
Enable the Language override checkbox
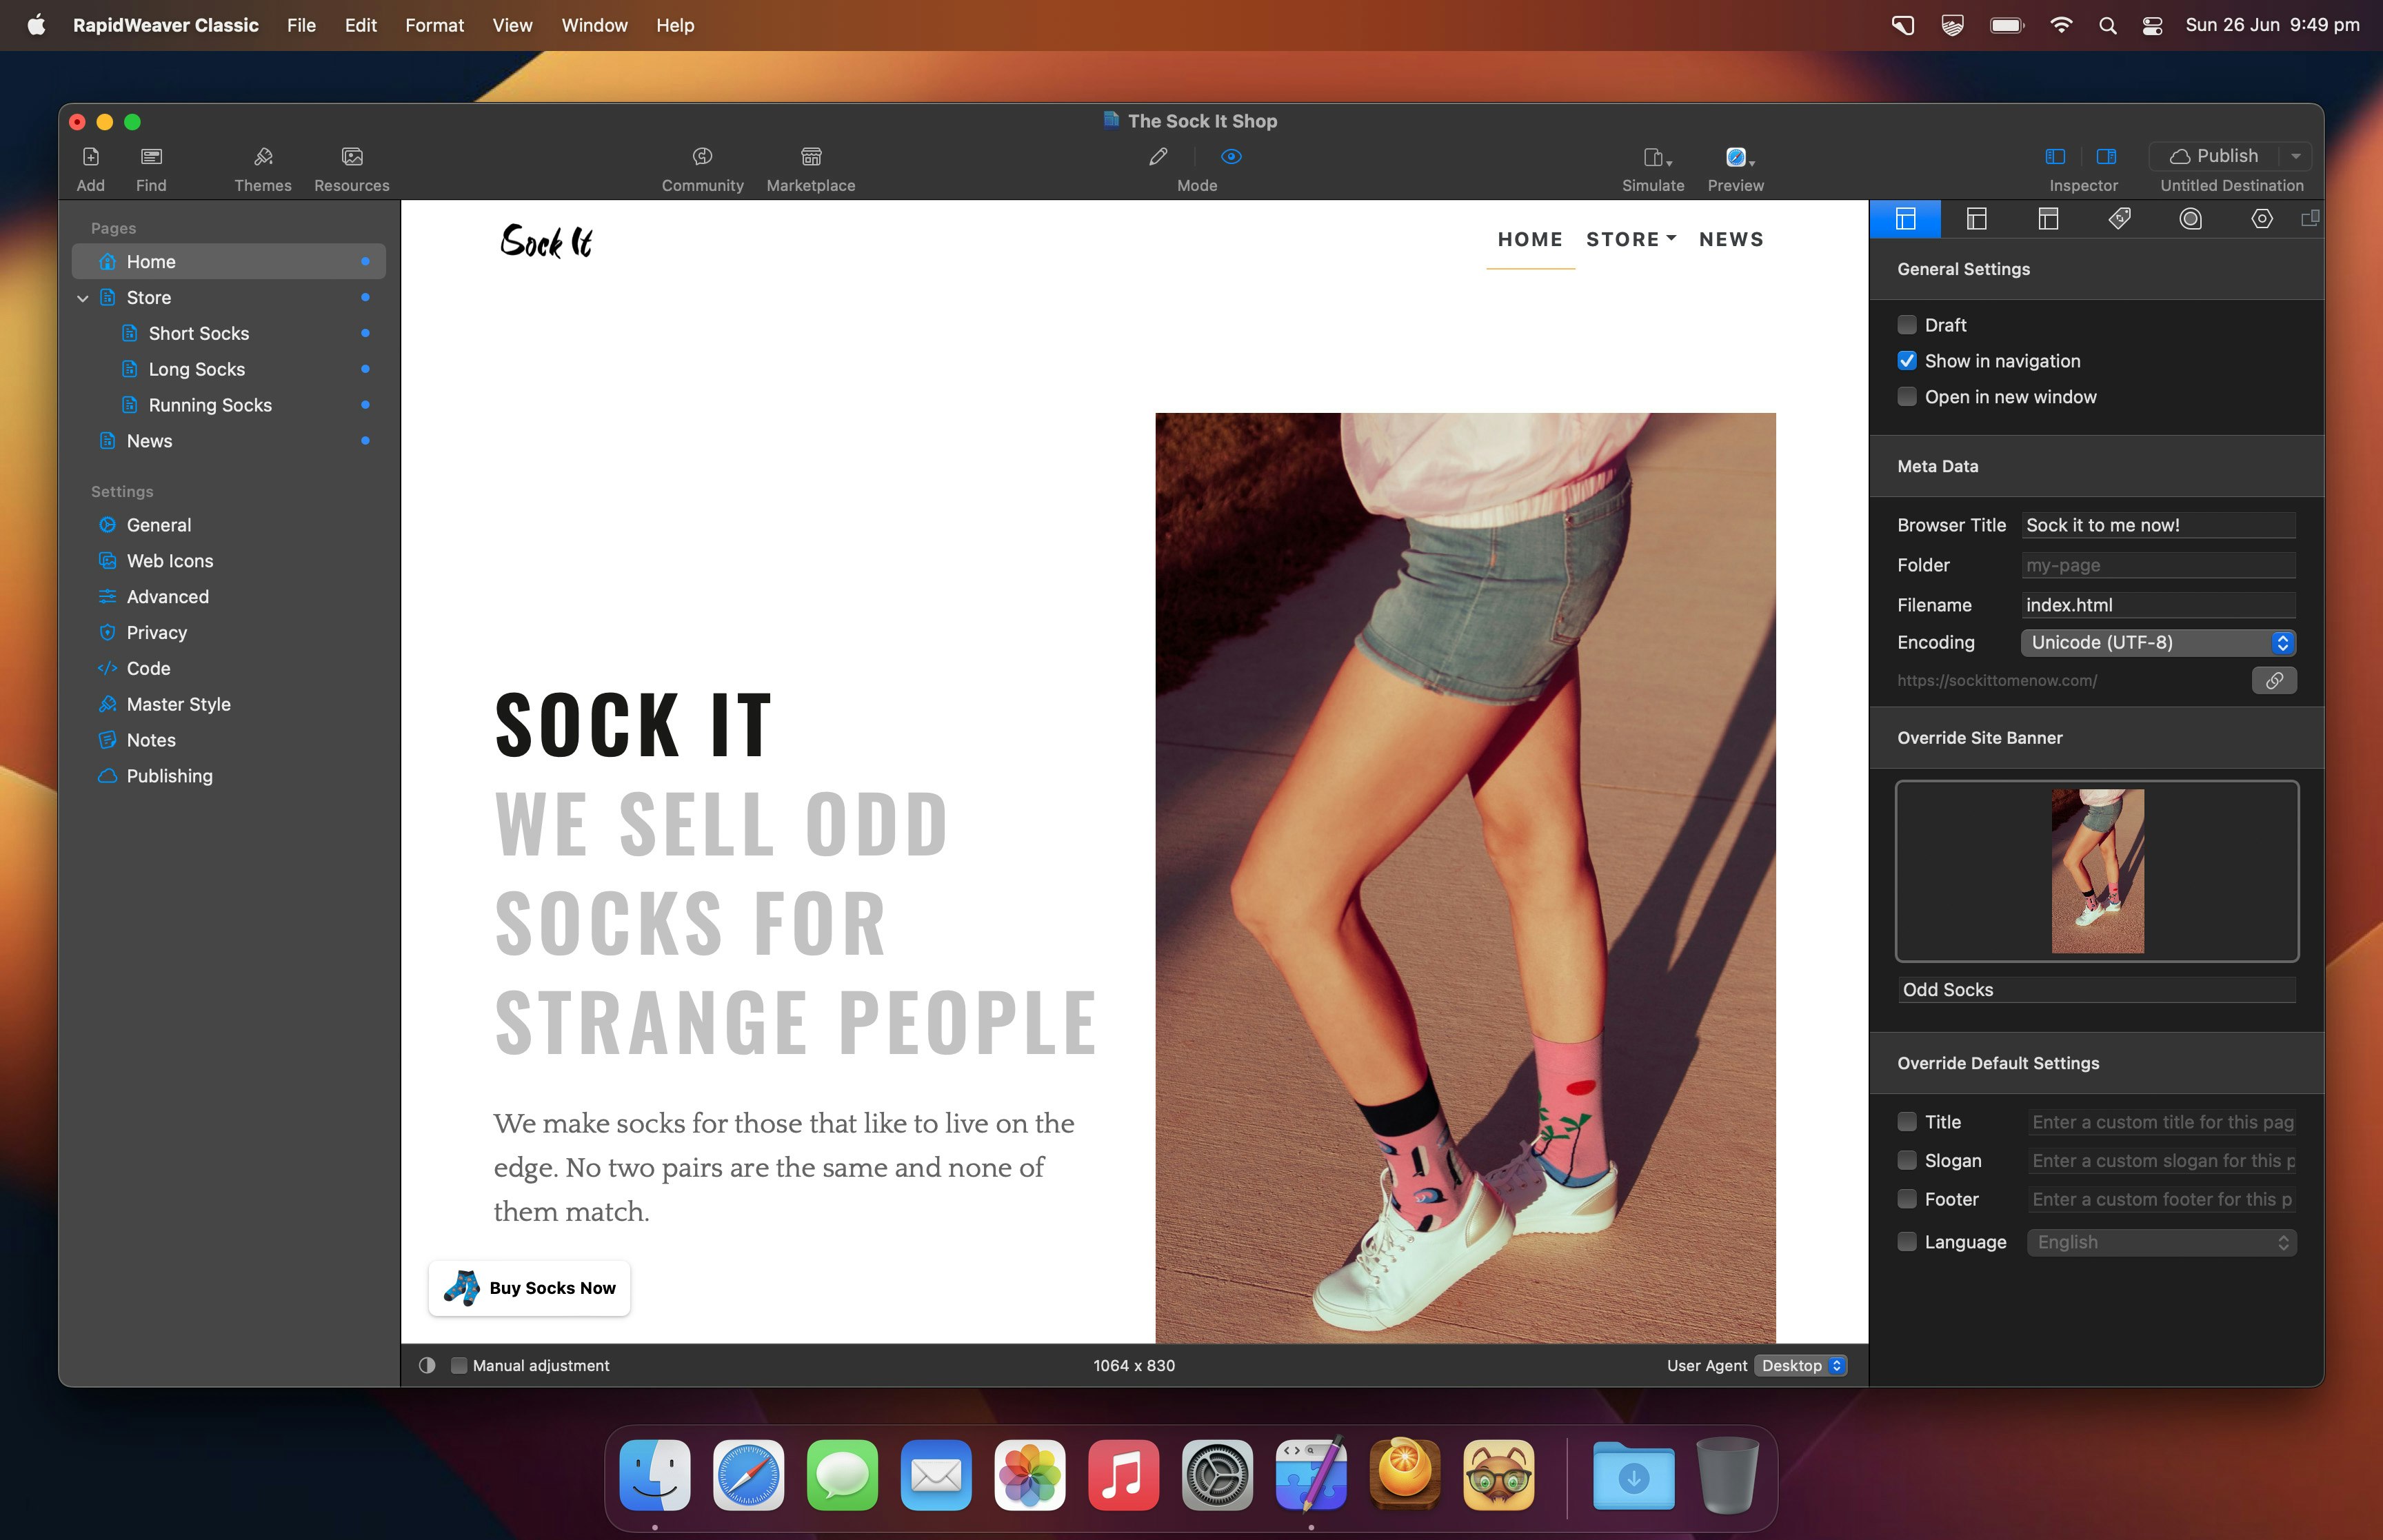pos(1907,1242)
